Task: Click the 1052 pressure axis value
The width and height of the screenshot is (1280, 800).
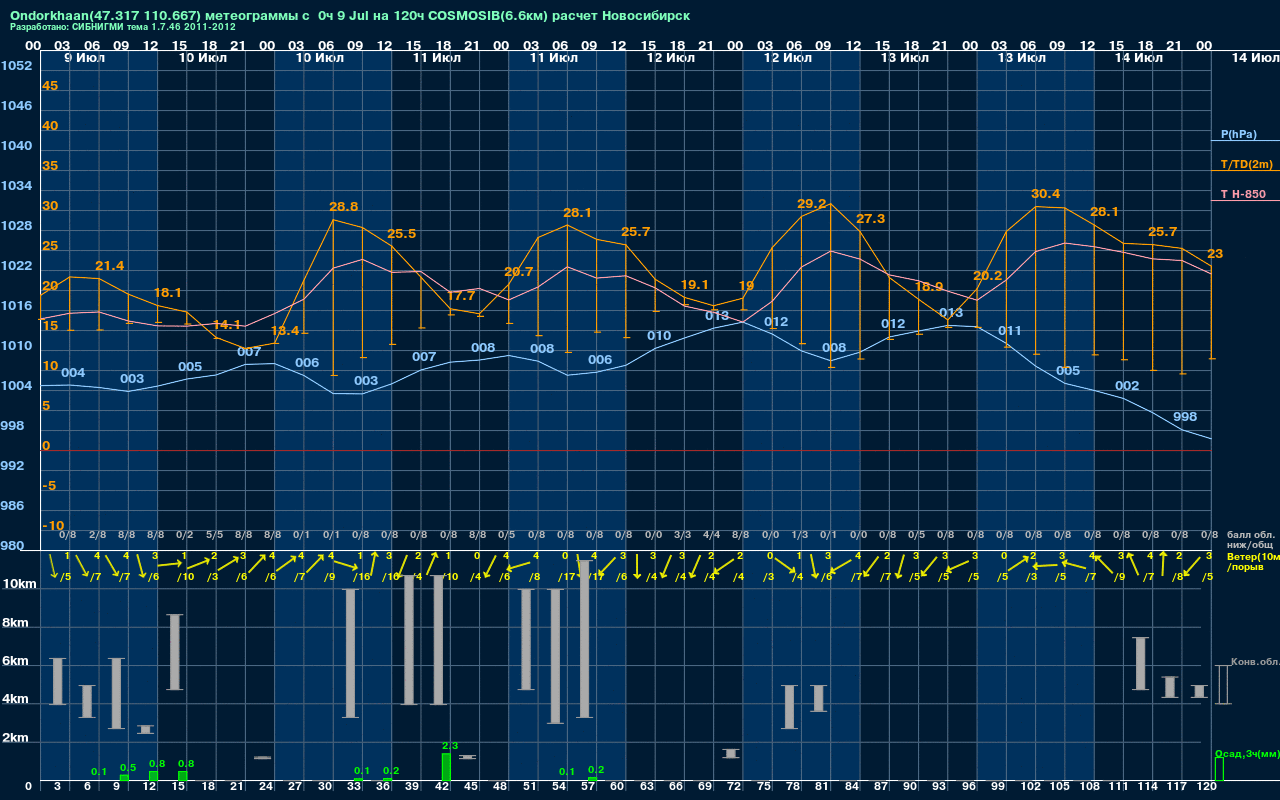Action: (16, 66)
